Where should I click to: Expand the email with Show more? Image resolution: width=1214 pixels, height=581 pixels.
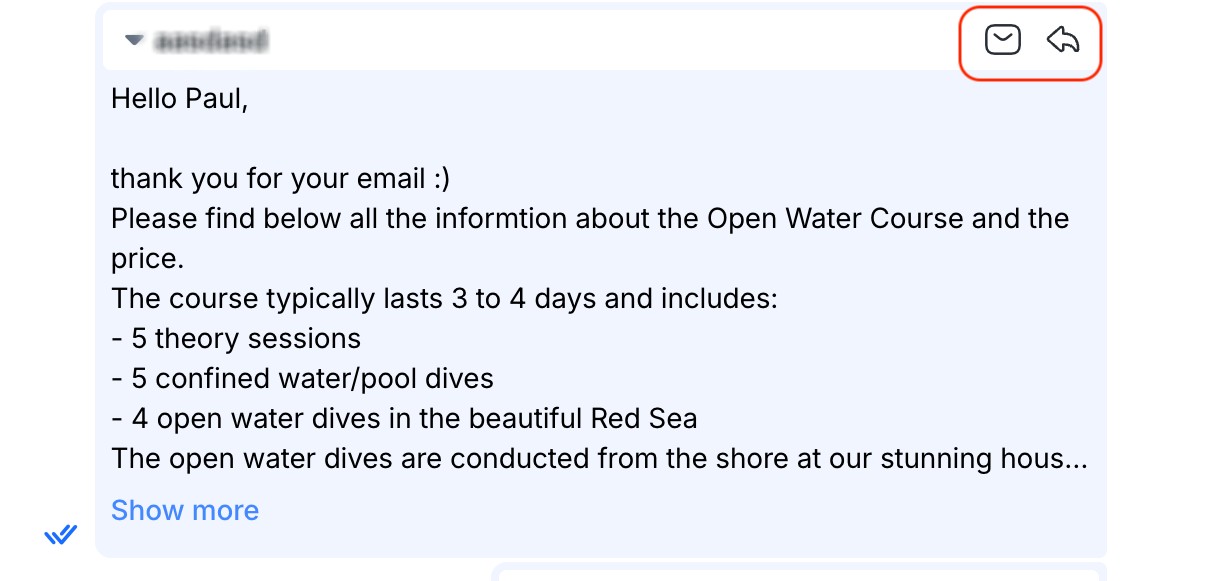click(185, 510)
